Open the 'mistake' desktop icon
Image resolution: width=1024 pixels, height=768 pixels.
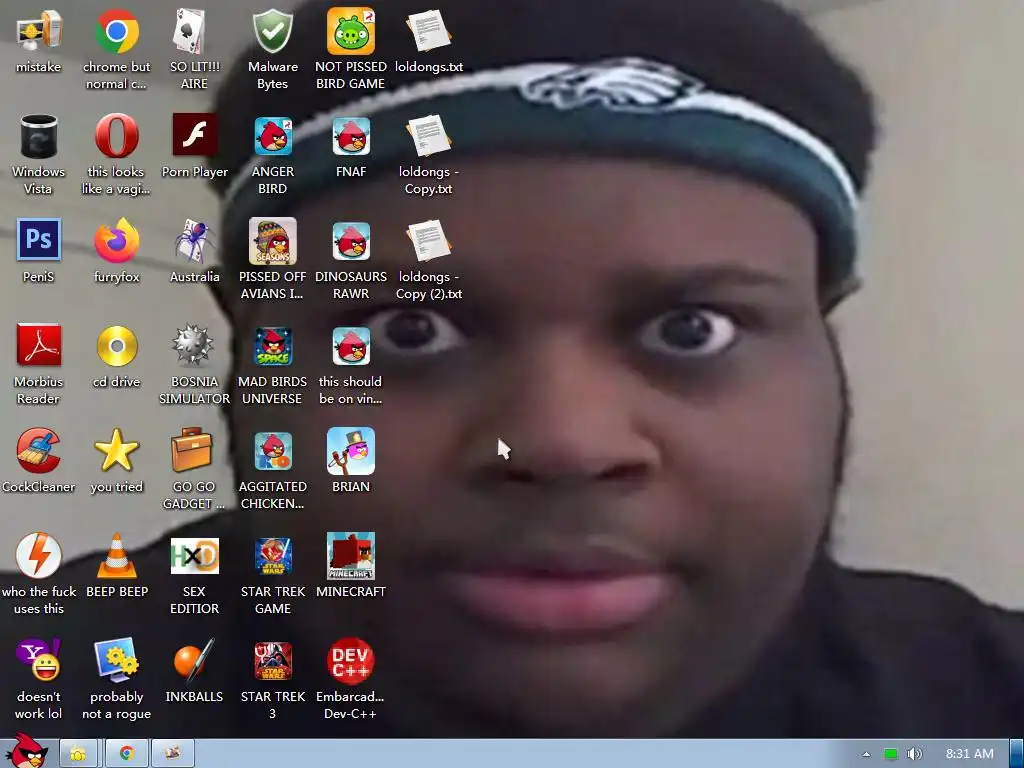(39, 31)
